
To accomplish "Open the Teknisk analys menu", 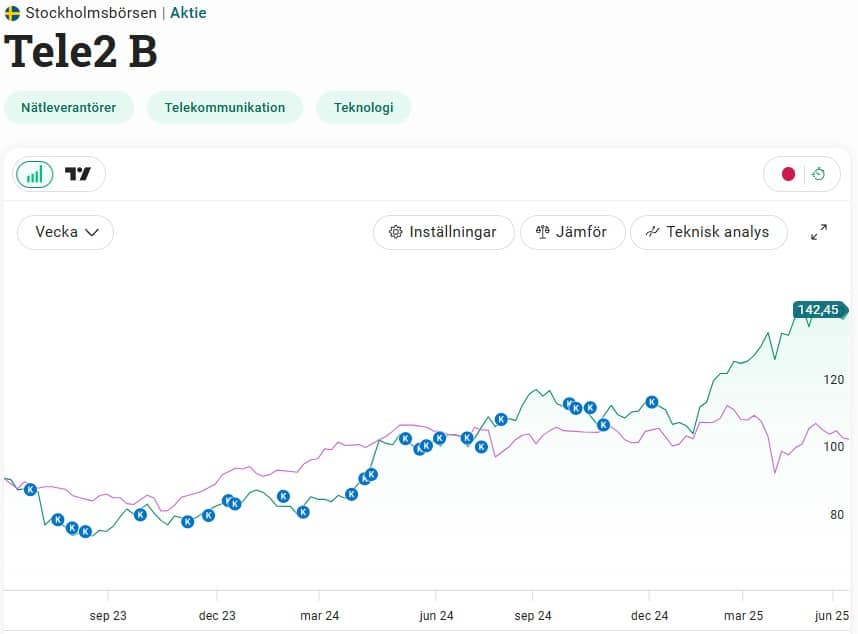I will pos(708,232).
